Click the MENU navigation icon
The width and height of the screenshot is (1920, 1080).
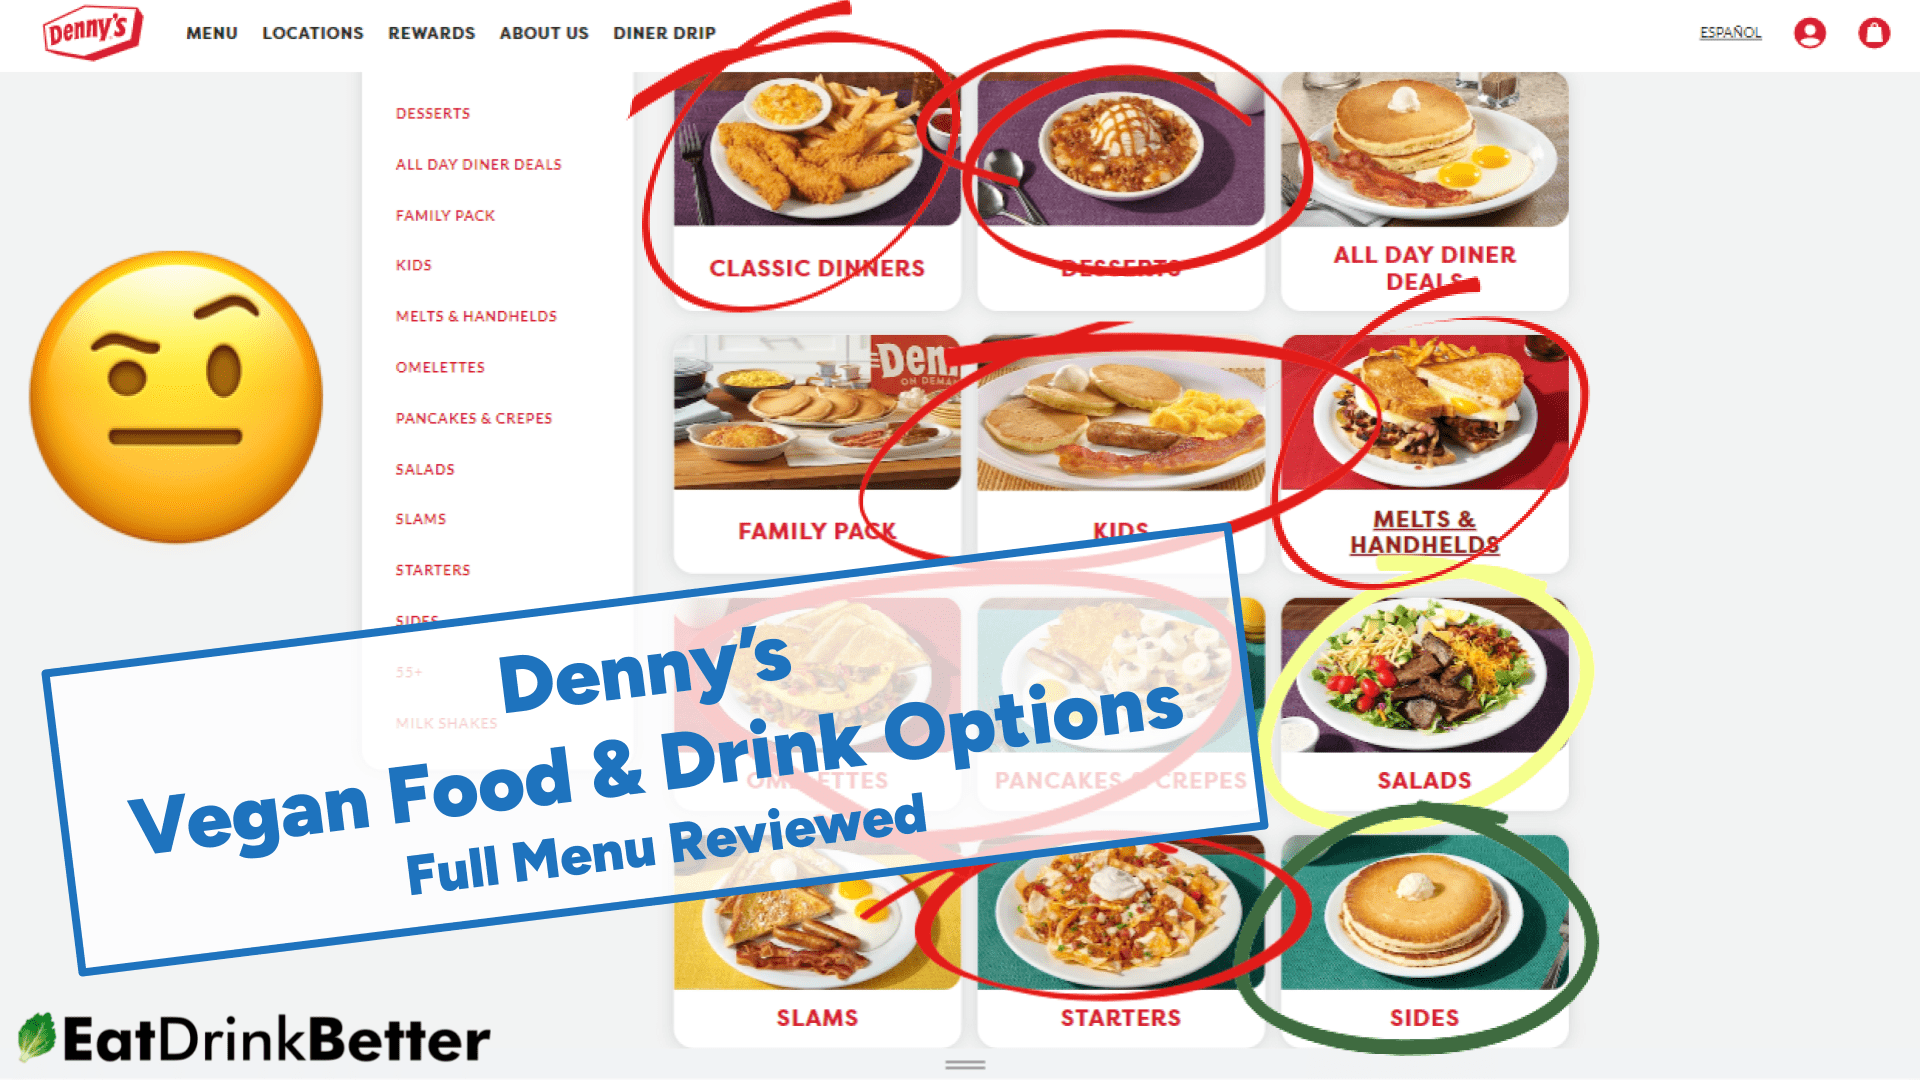pos(211,33)
